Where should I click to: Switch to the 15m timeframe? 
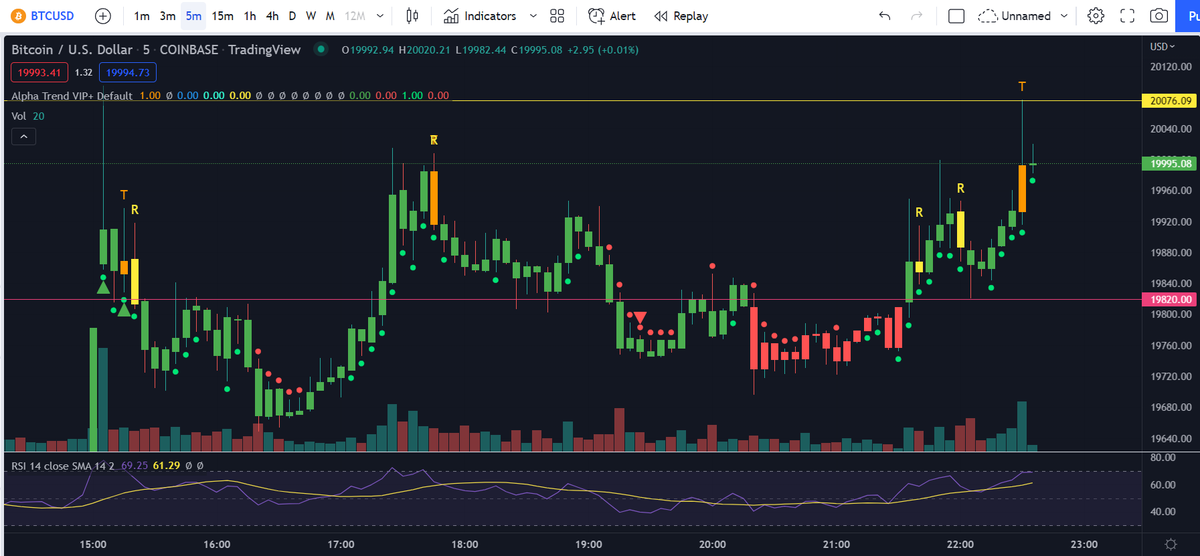tap(222, 16)
